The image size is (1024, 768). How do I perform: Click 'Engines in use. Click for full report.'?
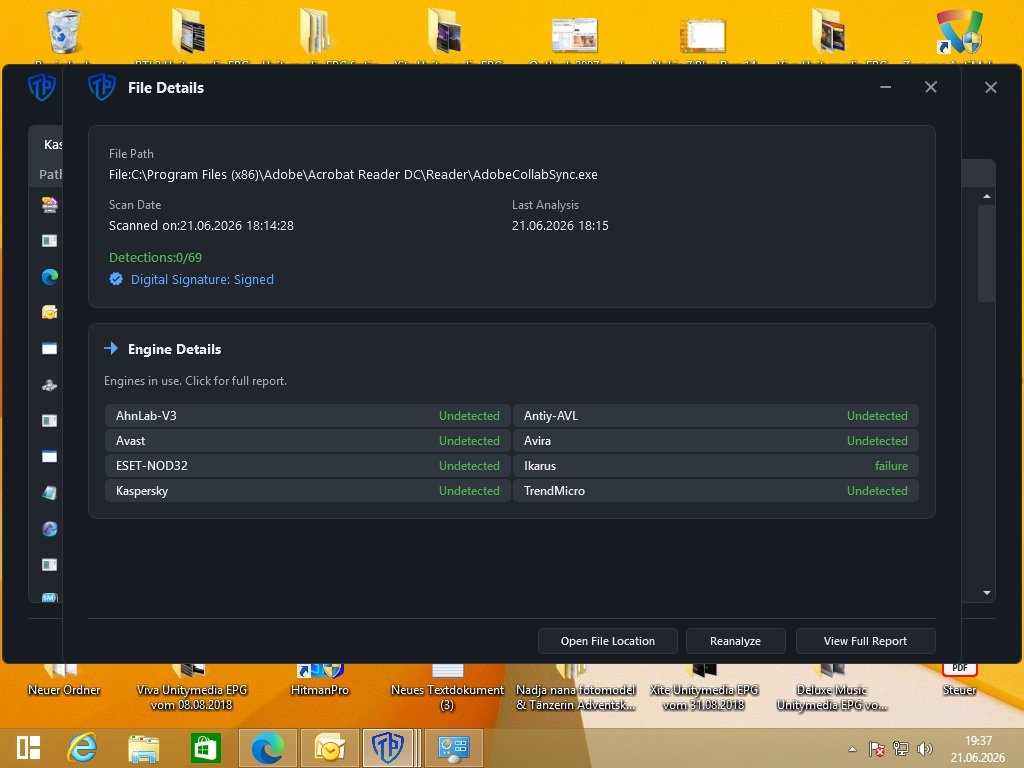click(195, 381)
